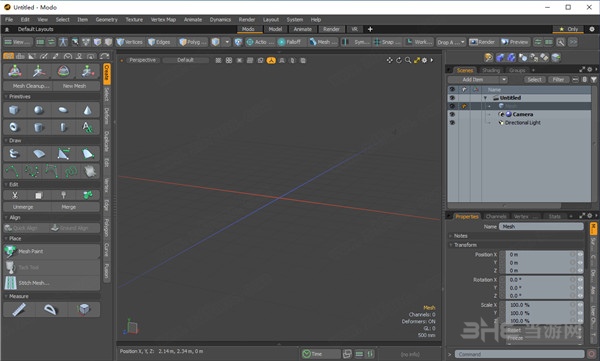Open the Perspective view type dropdown
Screen dimensions: 600x361
point(142,60)
